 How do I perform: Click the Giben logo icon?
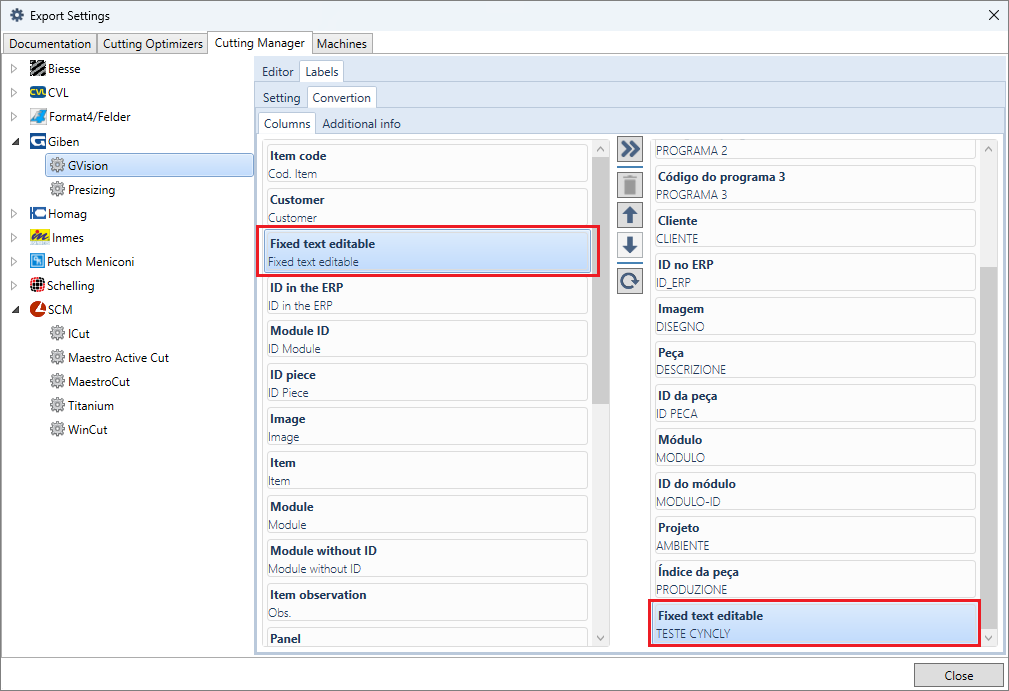[38, 141]
